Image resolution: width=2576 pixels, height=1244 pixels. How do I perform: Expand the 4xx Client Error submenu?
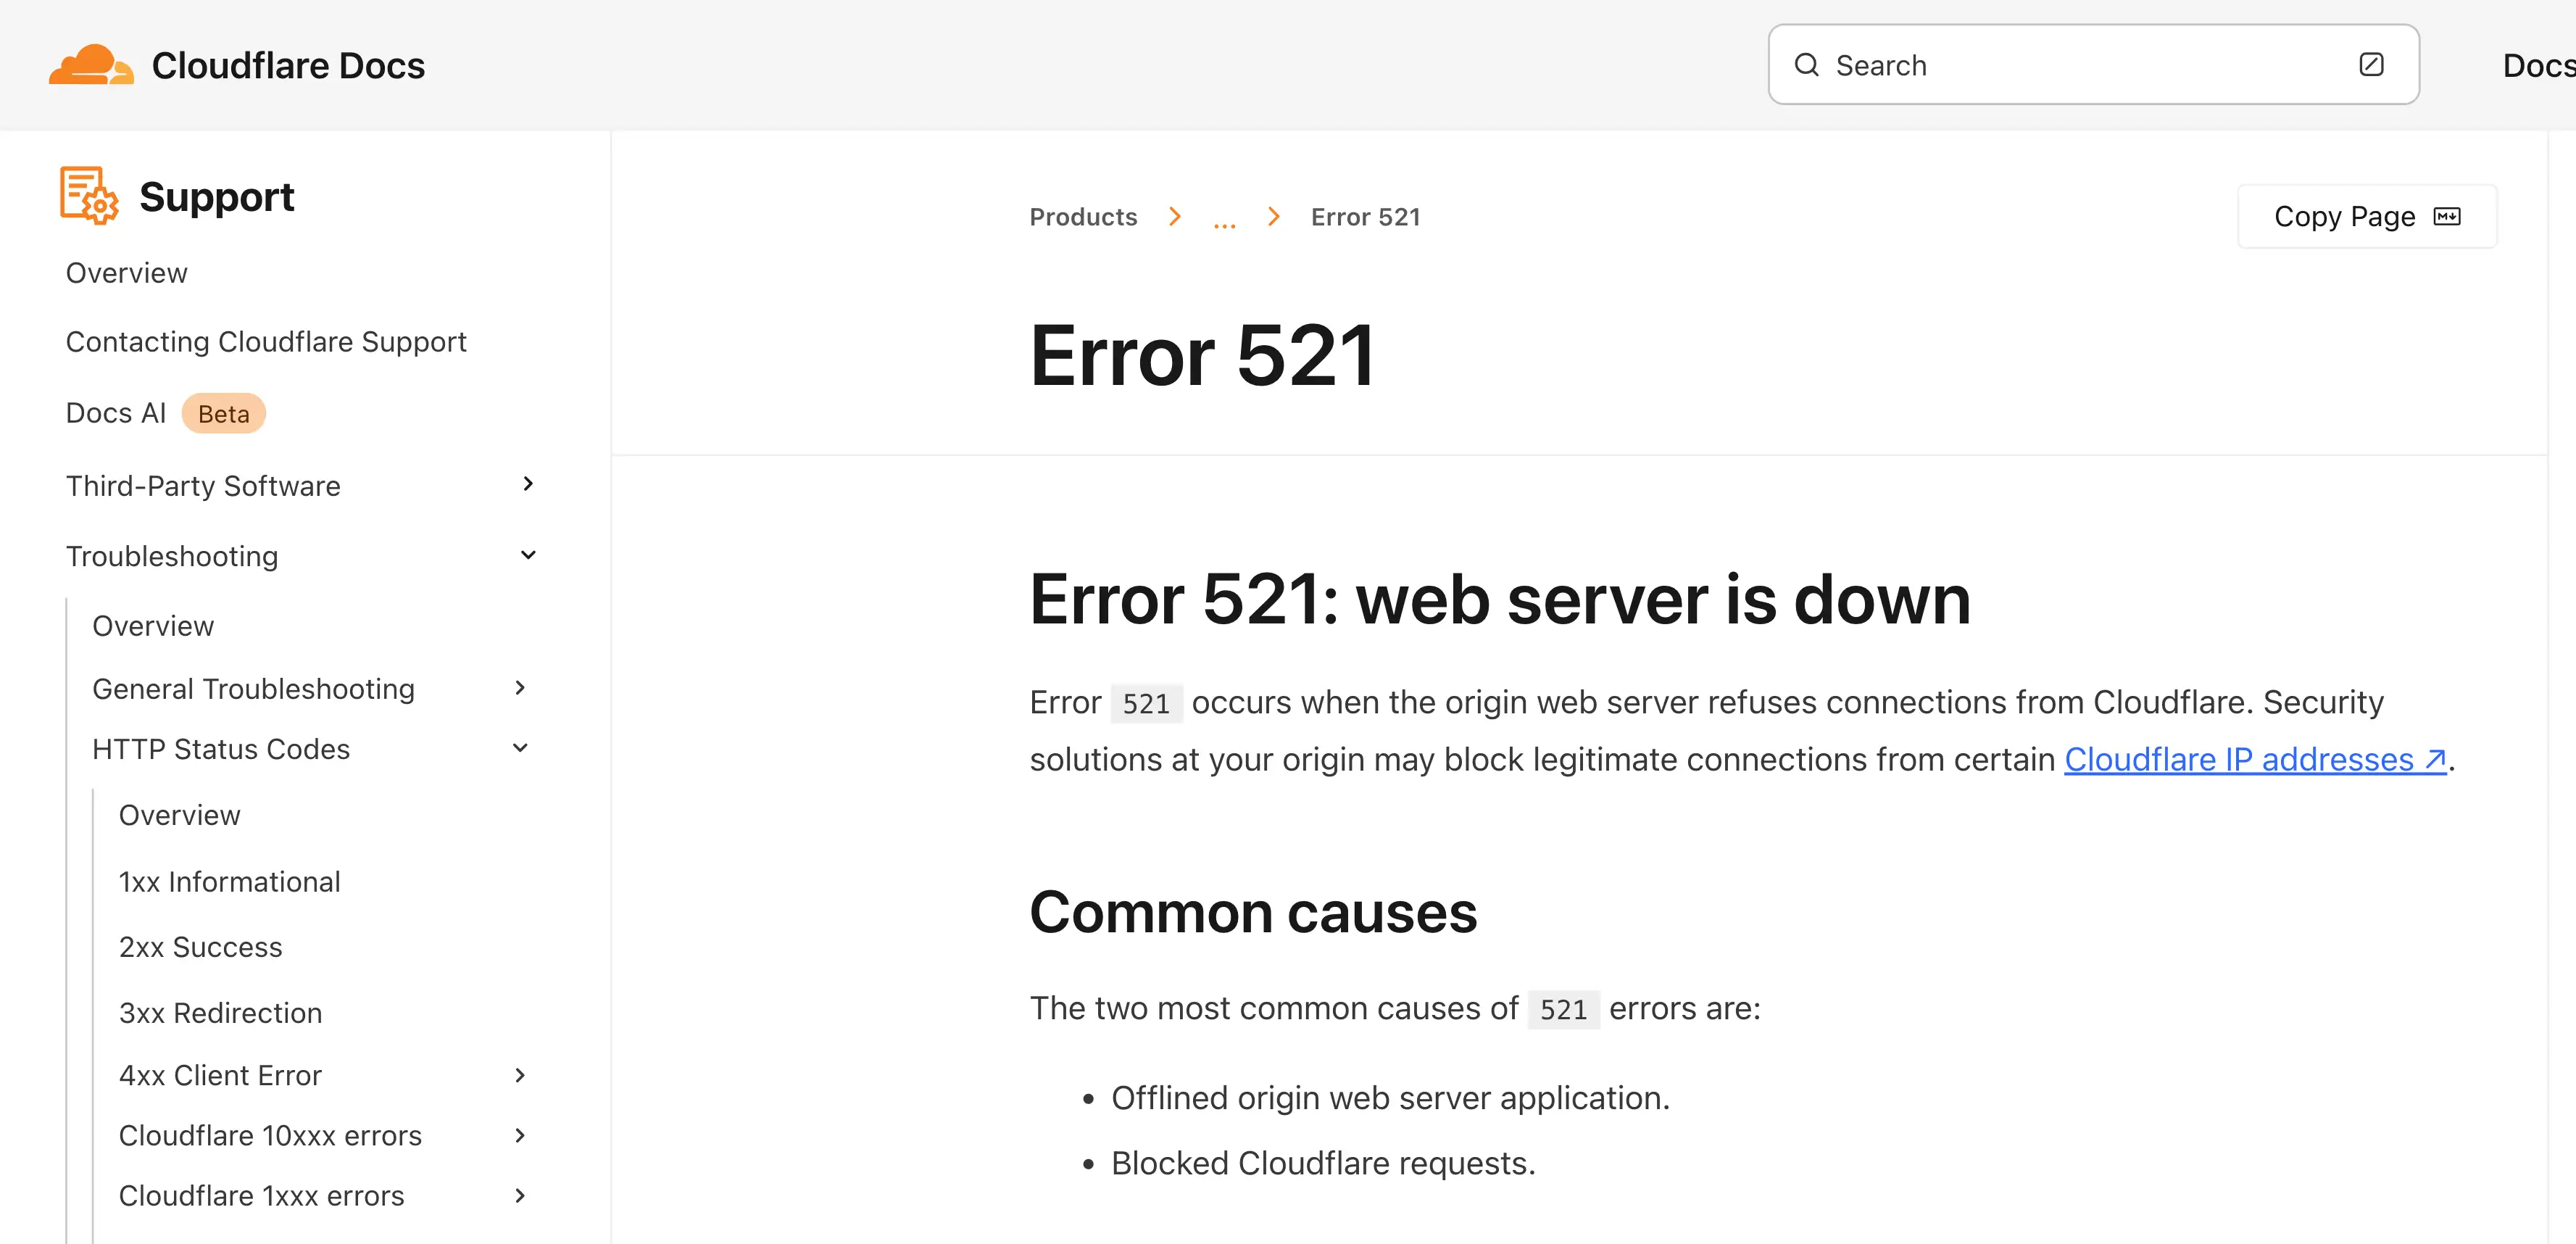pos(520,1075)
